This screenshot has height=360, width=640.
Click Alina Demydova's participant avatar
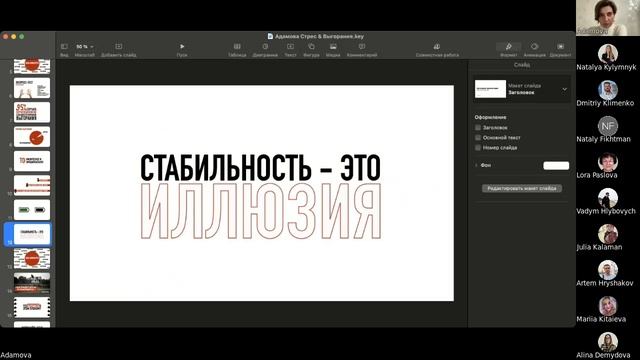[x=608, y=342]
